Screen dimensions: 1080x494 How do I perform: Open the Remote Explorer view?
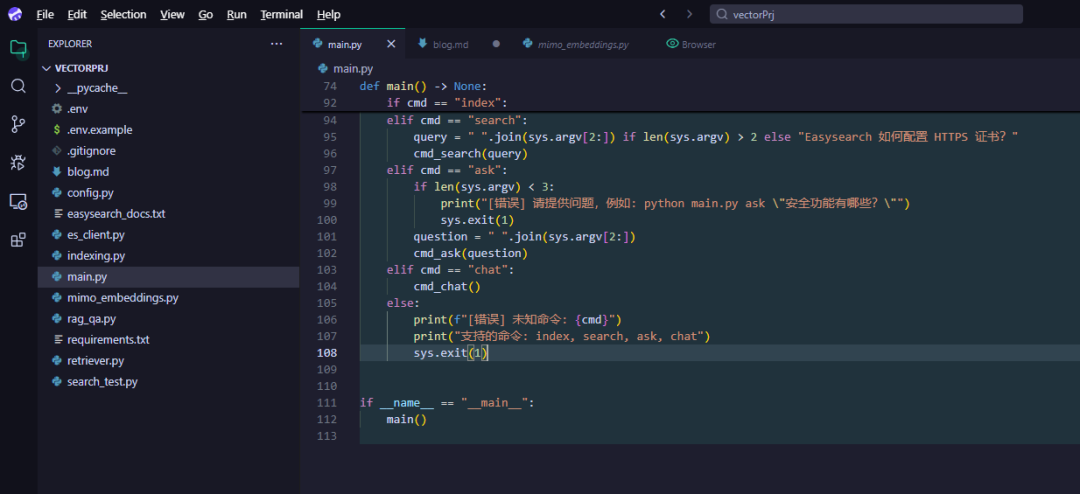click(x=19, y=201)
